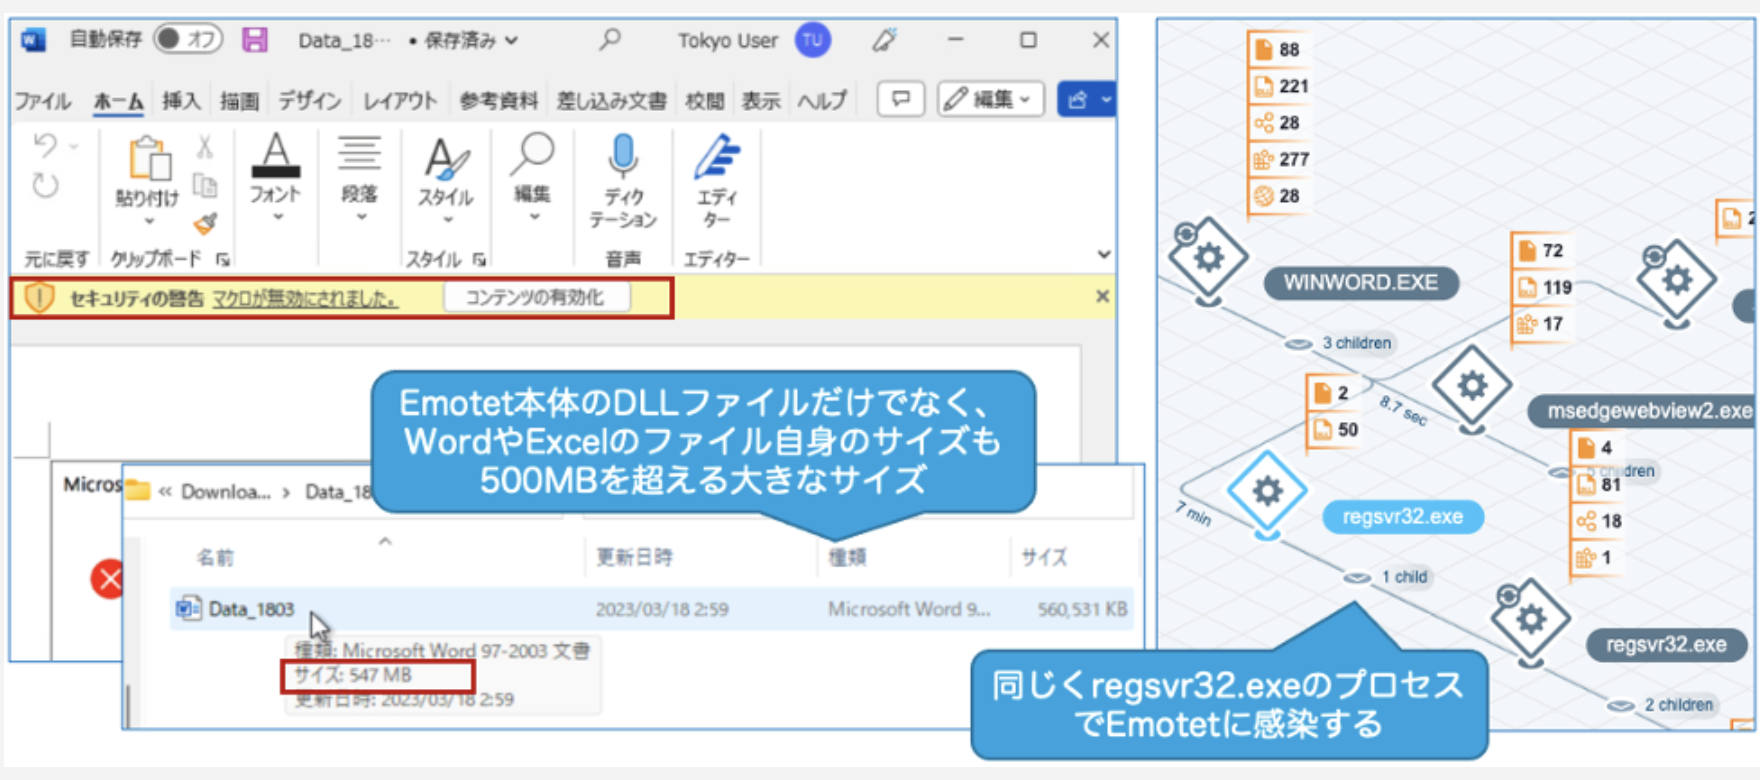Viewport: 1760px width, 780px height.
Task: Open the search magnifier in title bar
Action: click(609, 40)
